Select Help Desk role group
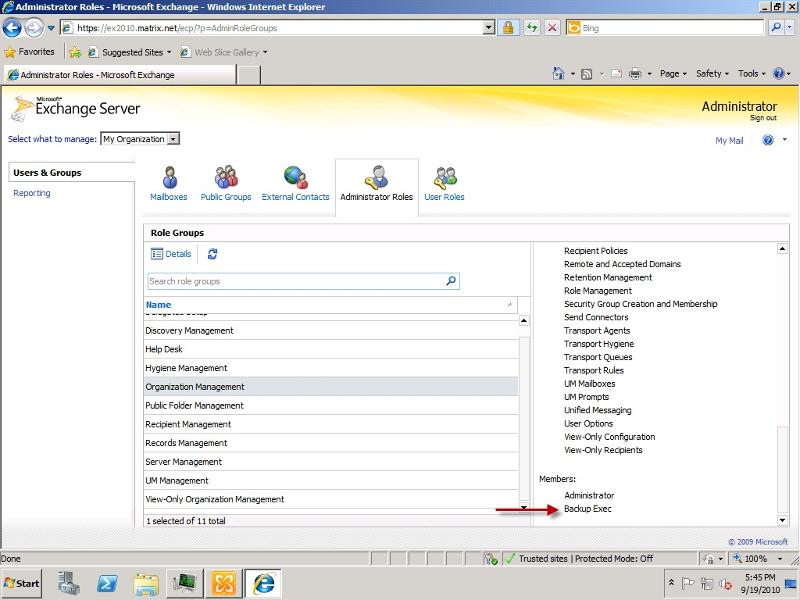Viewport: 800px width, 600px height. click(x=331, y=349)
